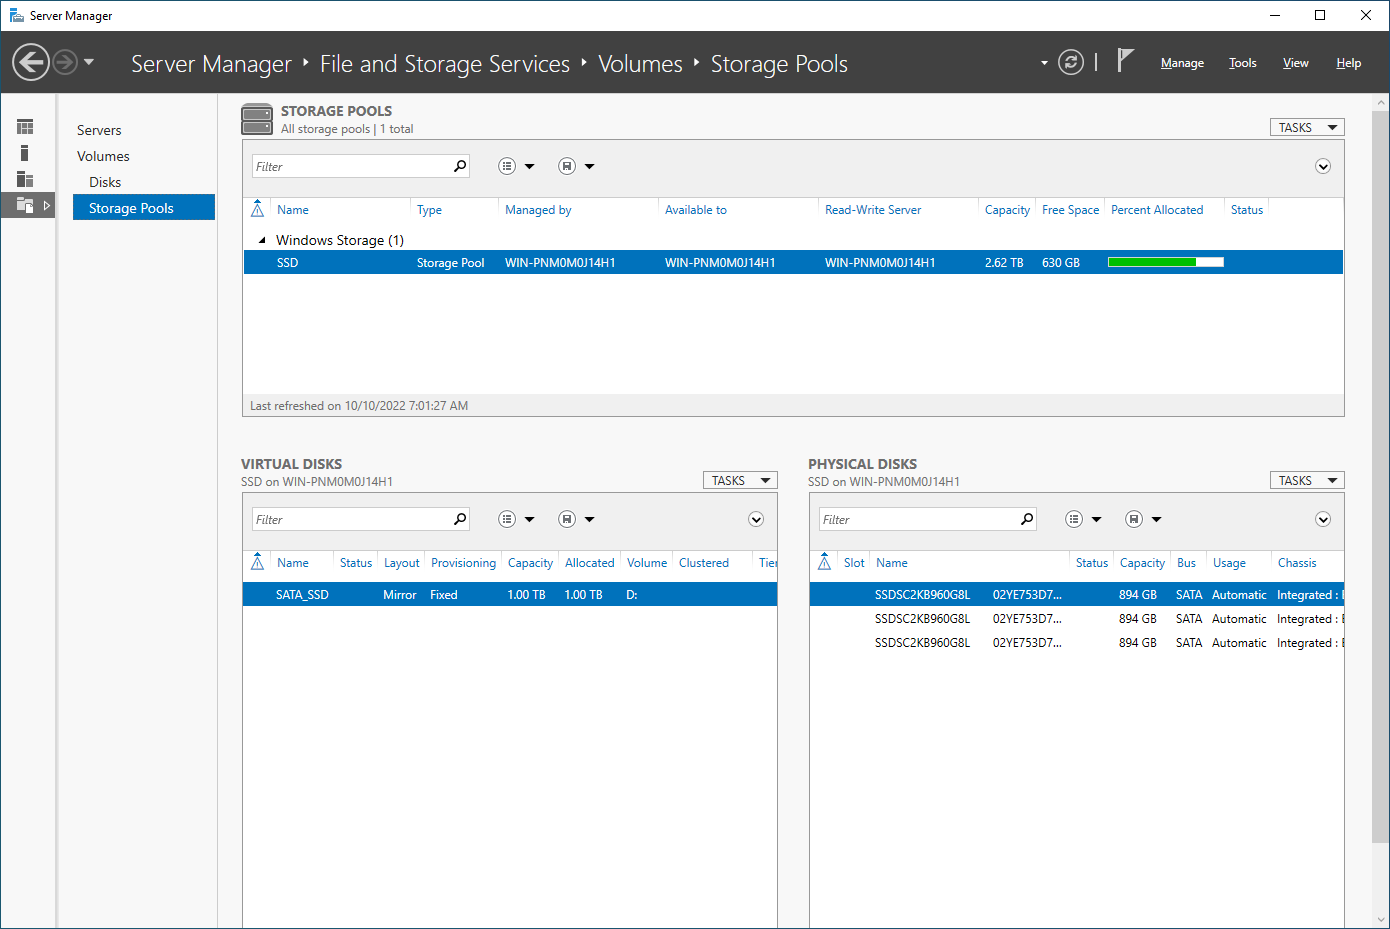Open the Physical Disks TASKS dropdown
This screenshot has height=929, width=1390.
pyautogui.click(x=1307, y=480)
